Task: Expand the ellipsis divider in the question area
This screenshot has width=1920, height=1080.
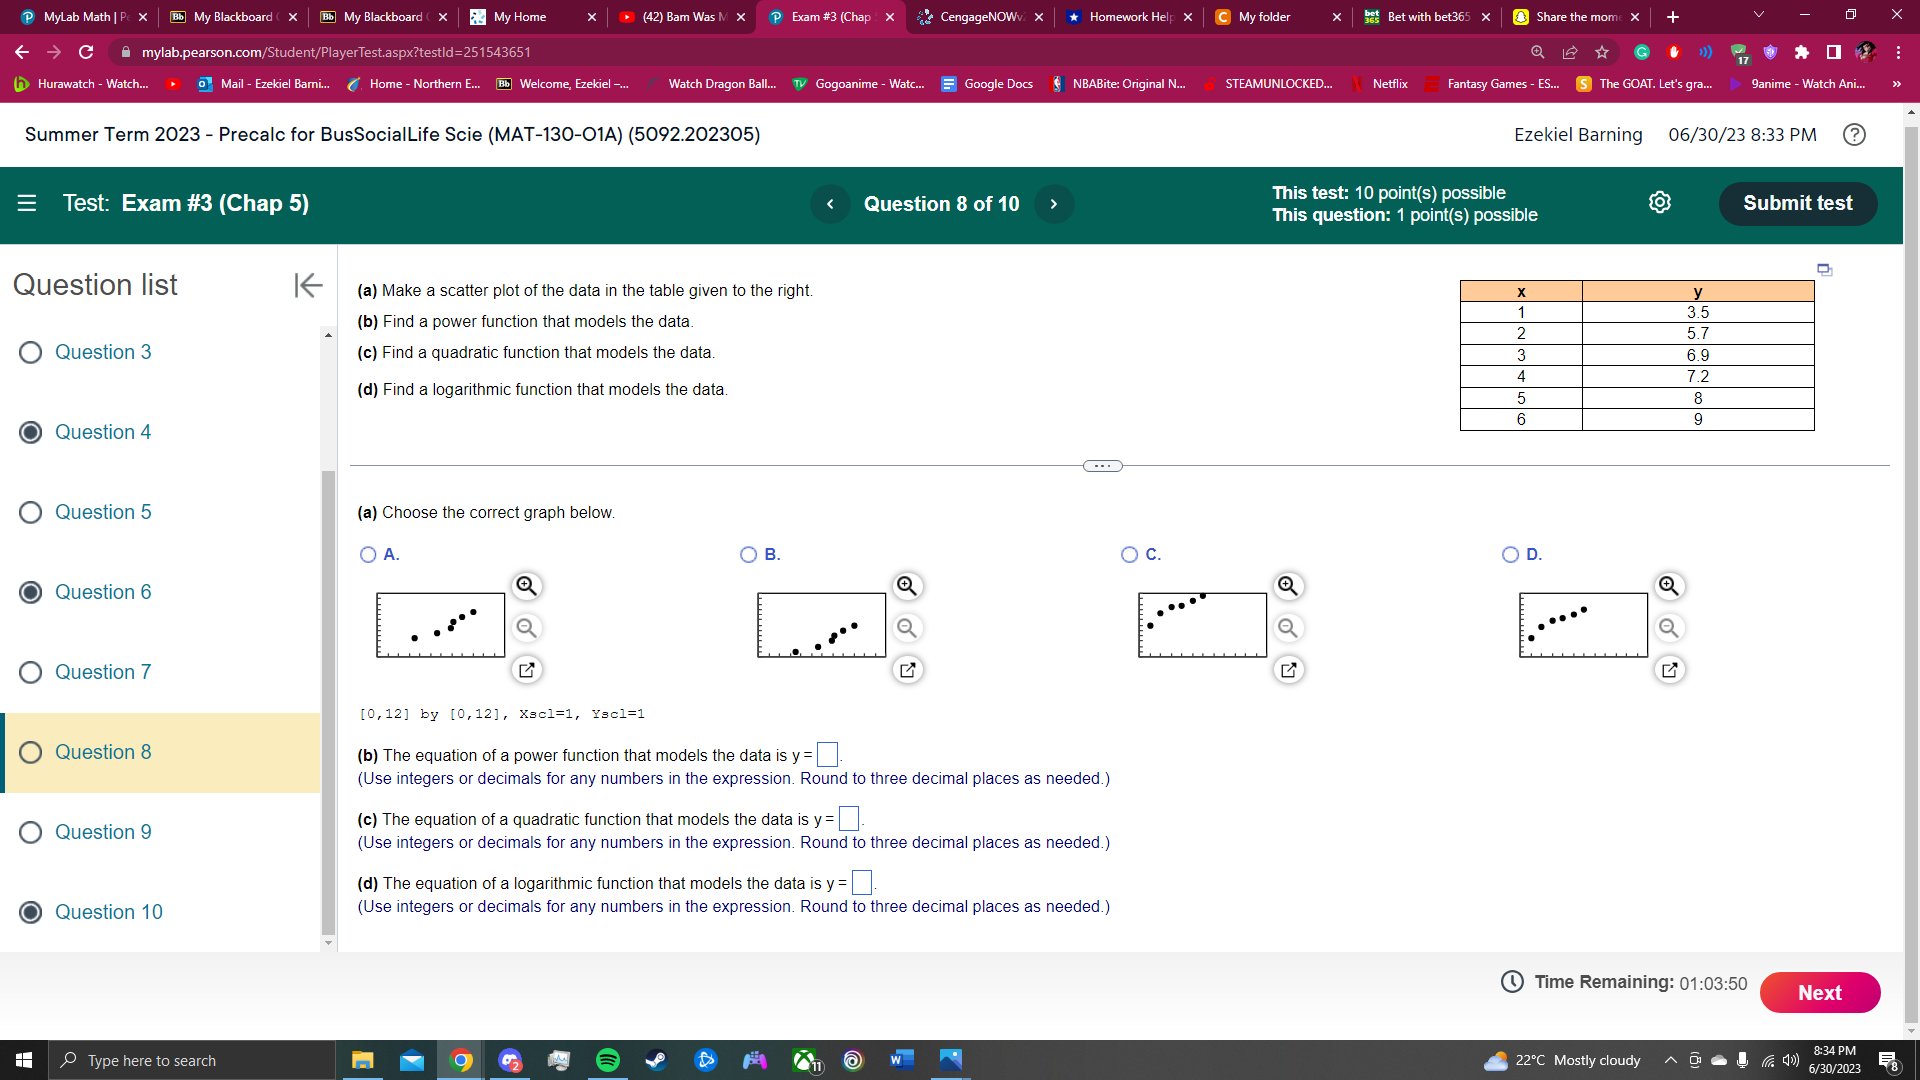Action: [x=1102, y=465]
